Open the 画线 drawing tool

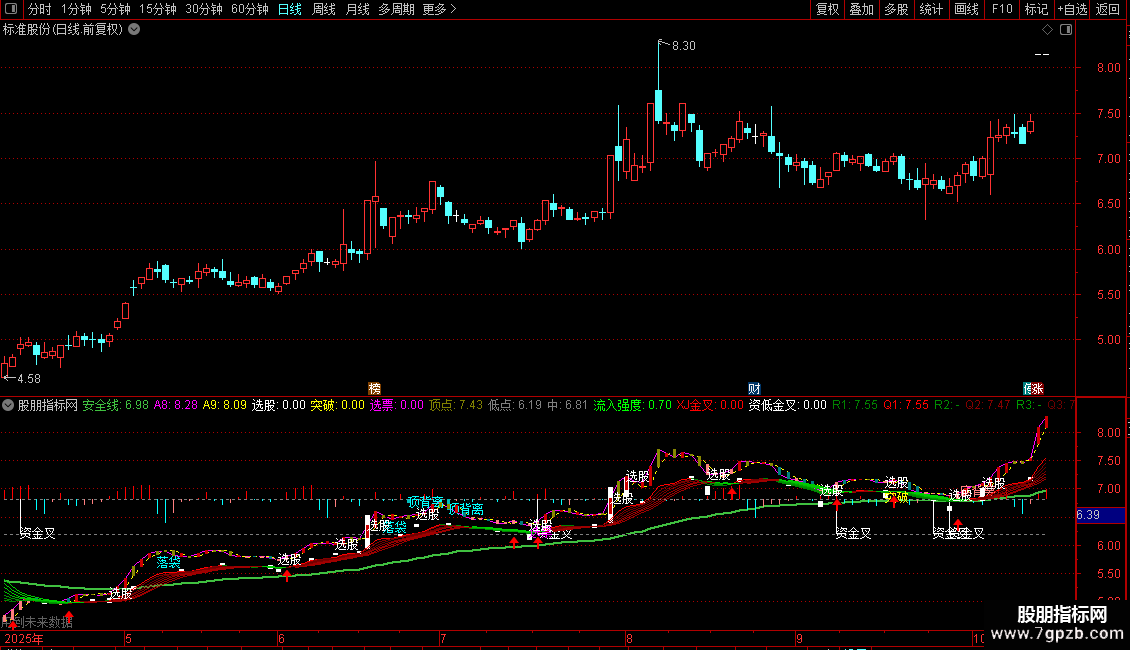pyautogui.click(x=966, y=9)
